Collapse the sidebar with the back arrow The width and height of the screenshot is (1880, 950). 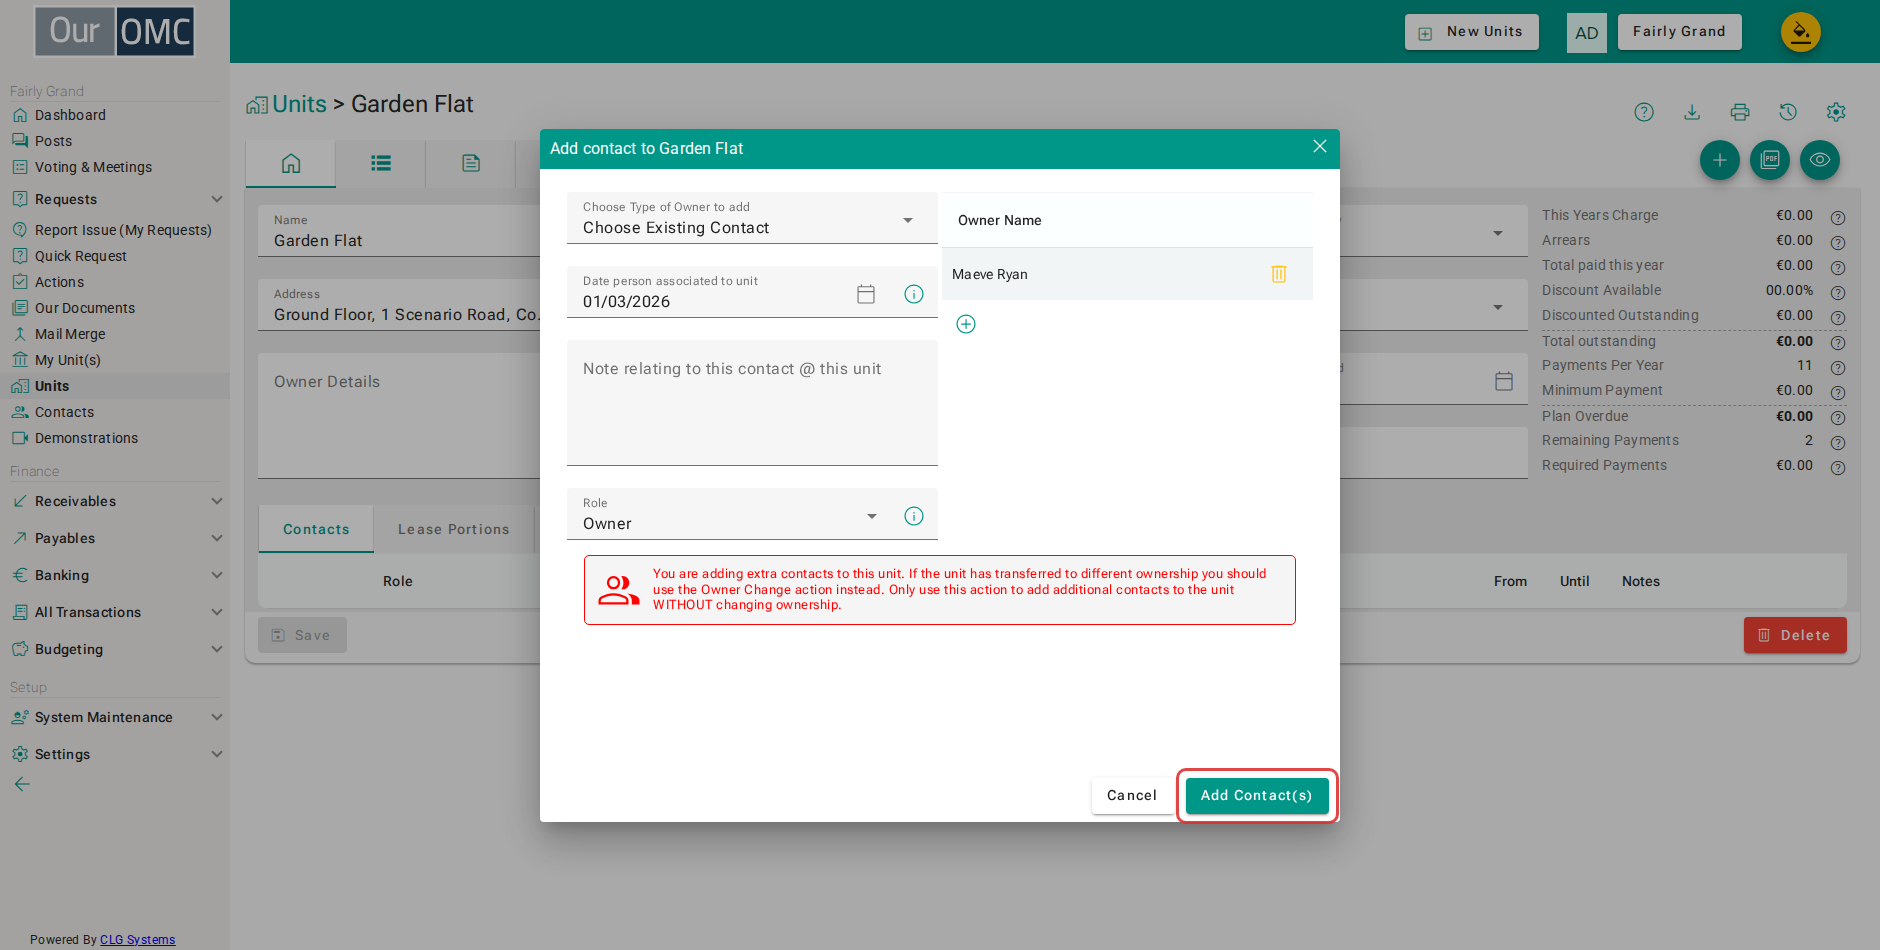pos(22,784)
